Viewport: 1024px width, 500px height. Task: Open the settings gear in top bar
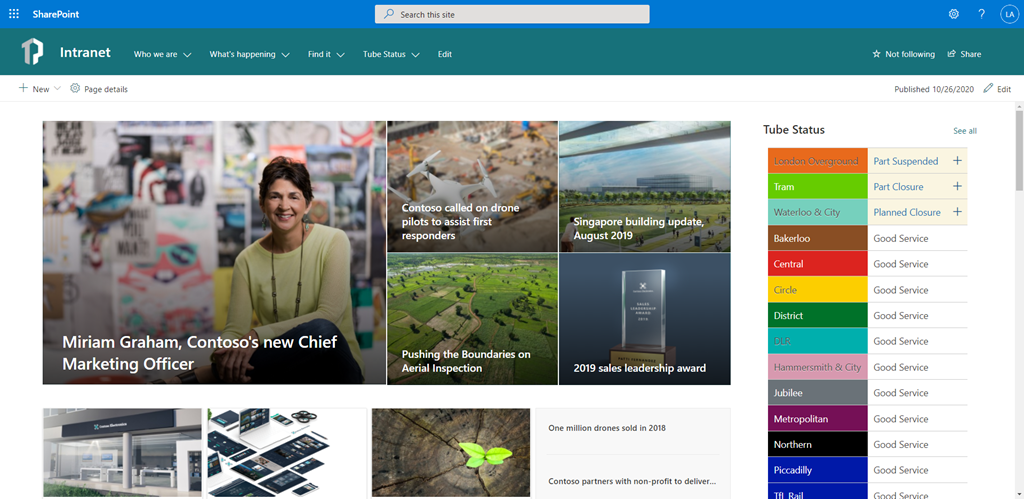[x=953, y=14]
